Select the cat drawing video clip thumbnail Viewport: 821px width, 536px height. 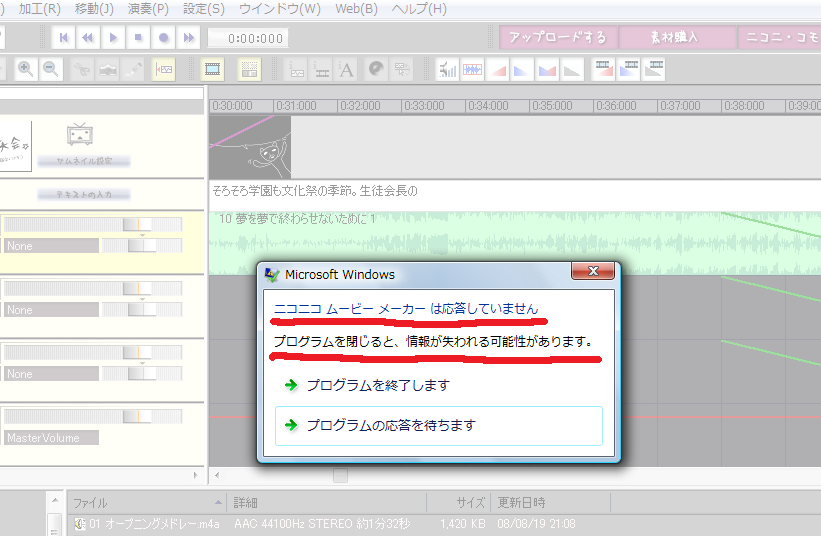(x=250, y=147)
